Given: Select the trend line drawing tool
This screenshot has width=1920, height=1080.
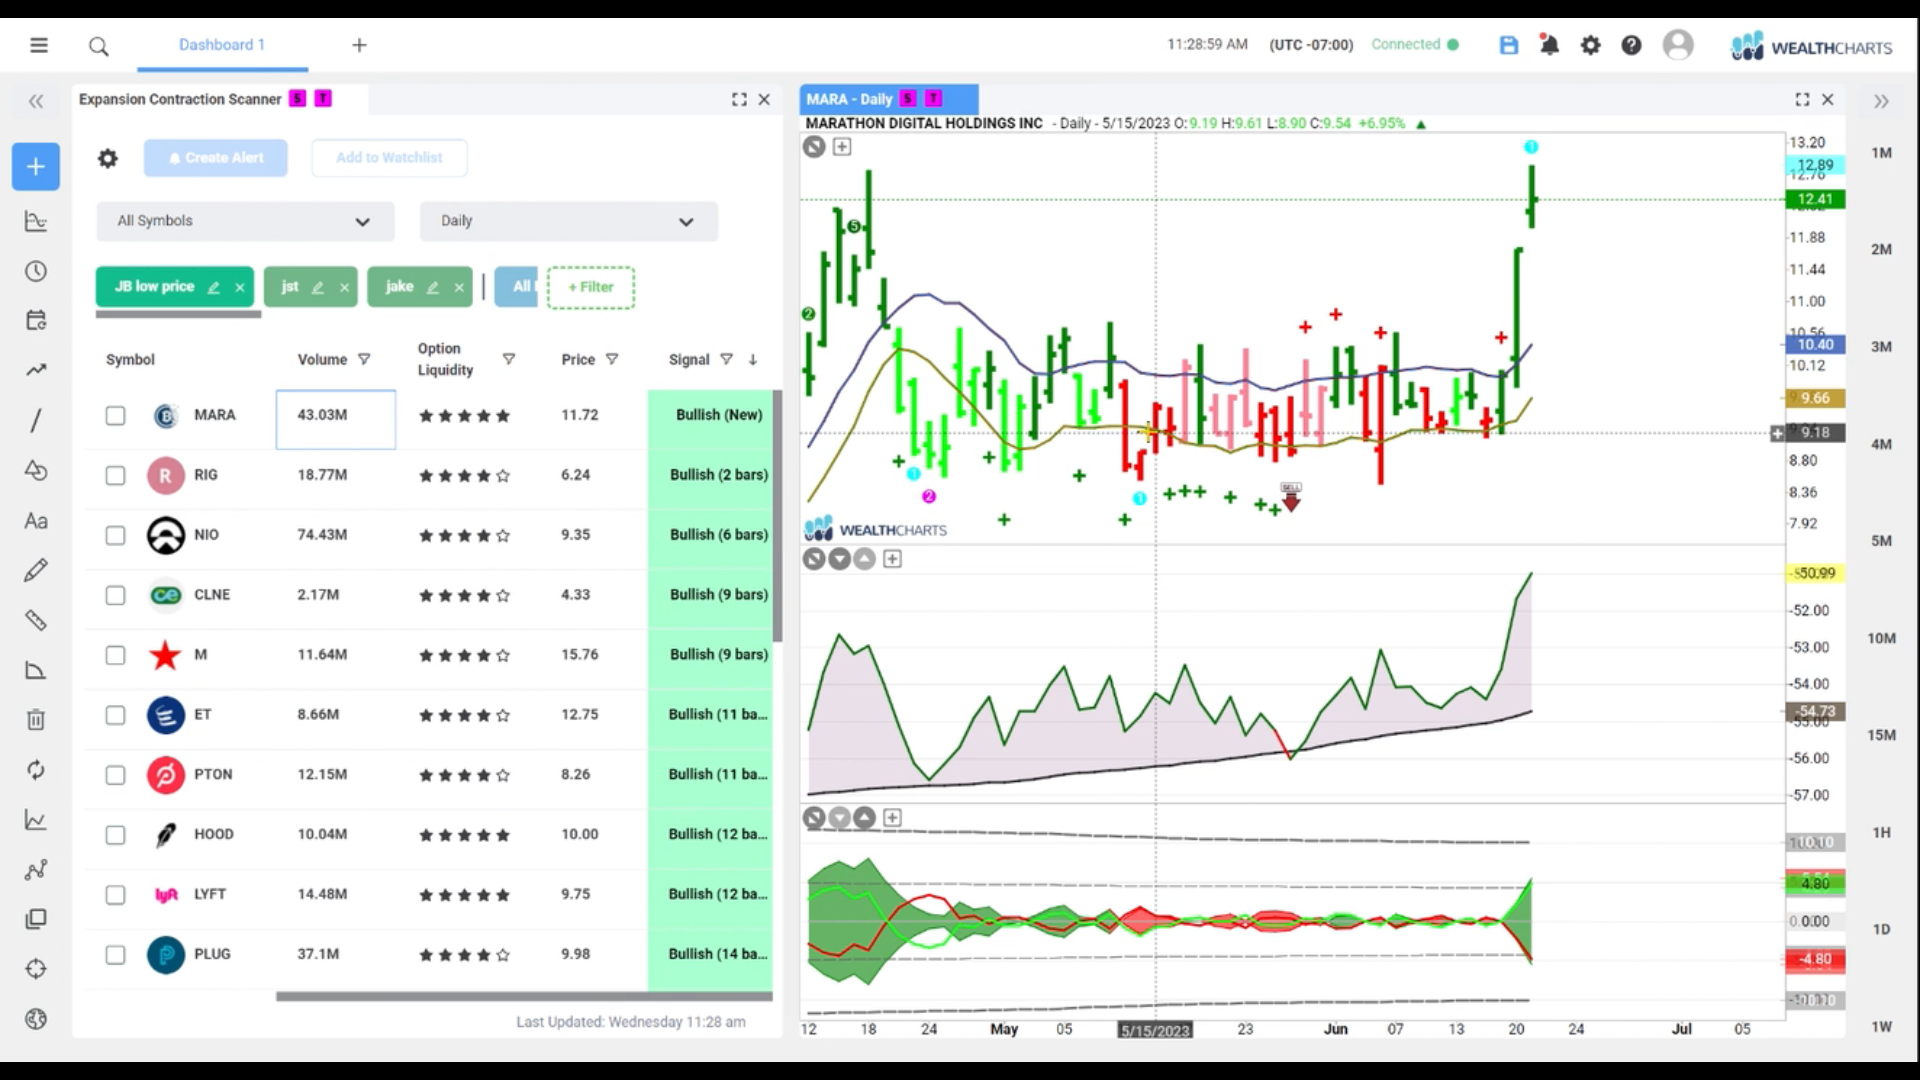Looking at the screenshot, I should (x=36, y=420).
